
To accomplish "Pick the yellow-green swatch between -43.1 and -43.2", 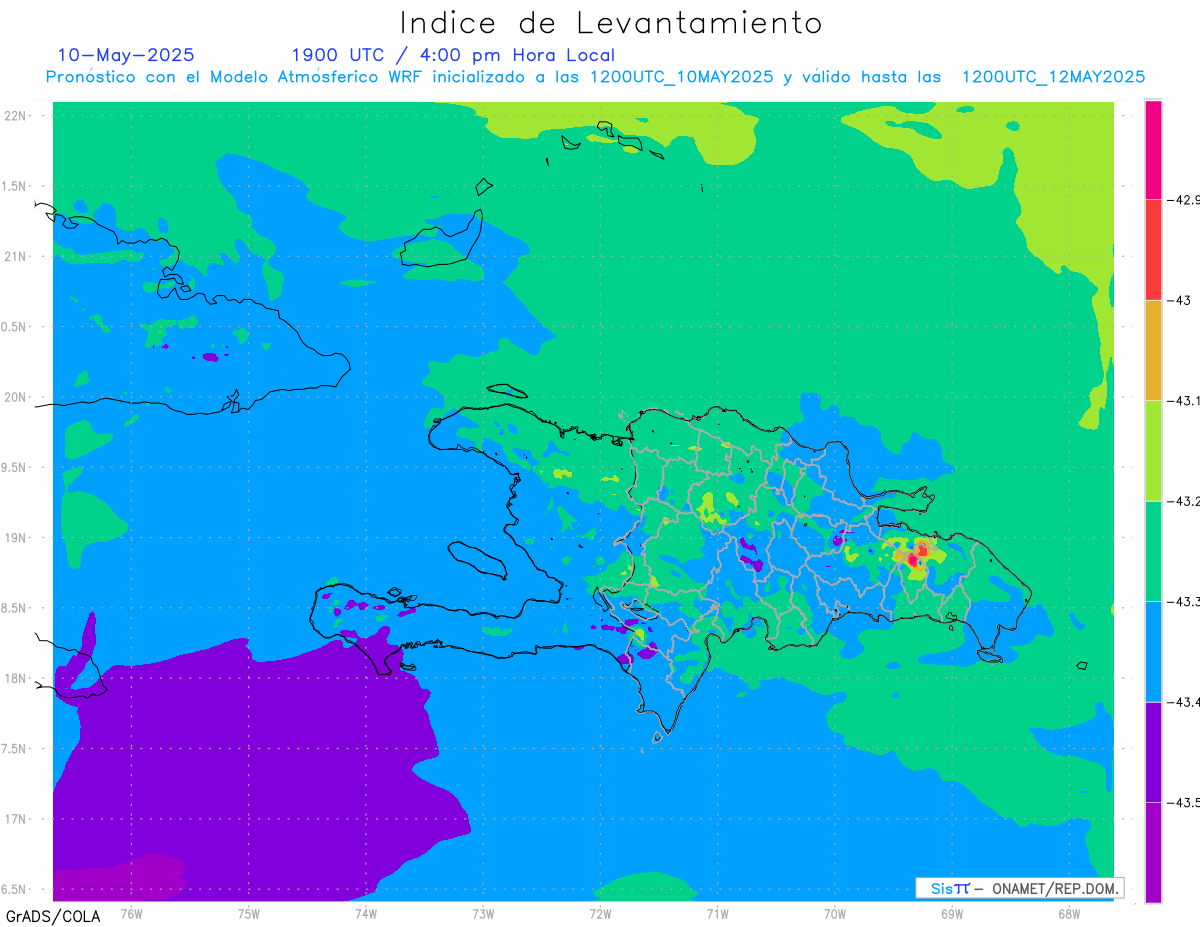I will click(1153, 450).
